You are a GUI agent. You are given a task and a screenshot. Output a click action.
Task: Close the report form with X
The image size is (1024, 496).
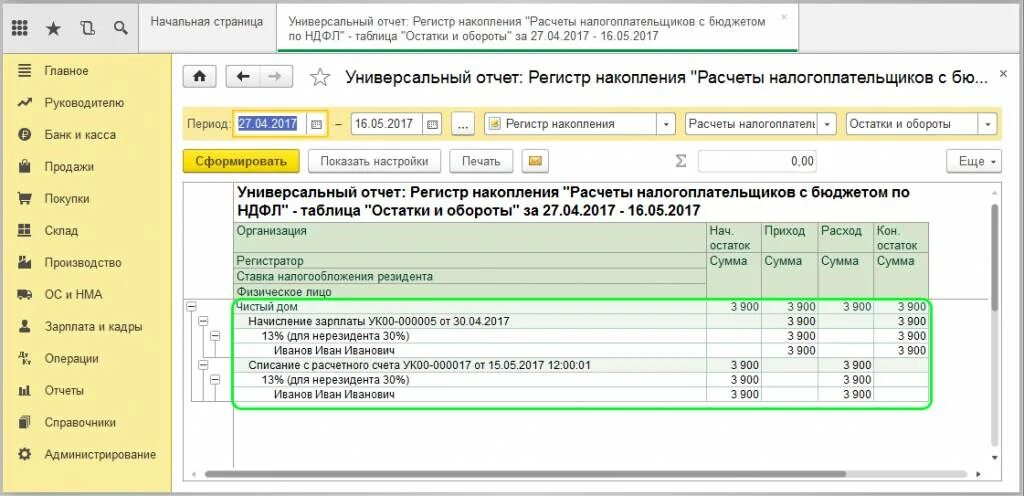(x=1004, y=75)
